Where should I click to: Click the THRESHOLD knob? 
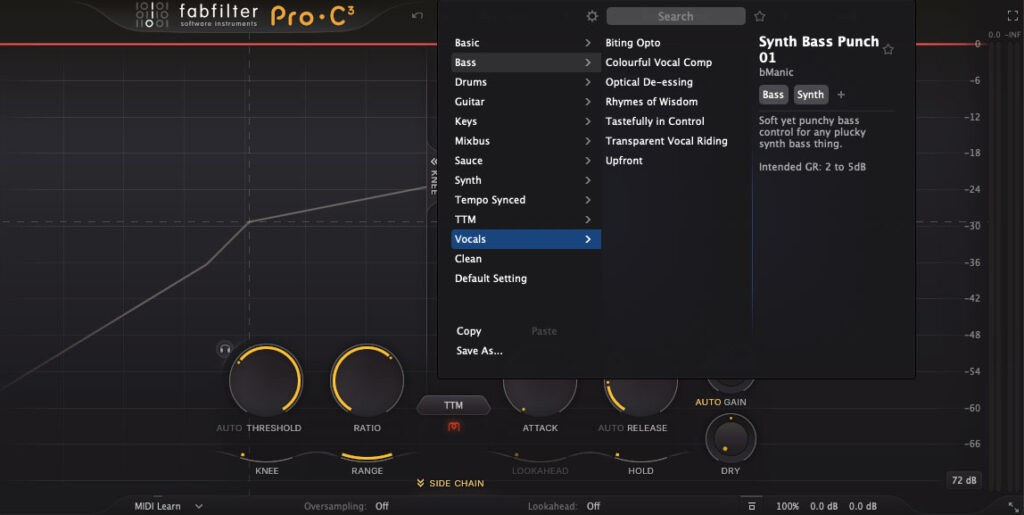pyautogui.click(x=265, y=380)
